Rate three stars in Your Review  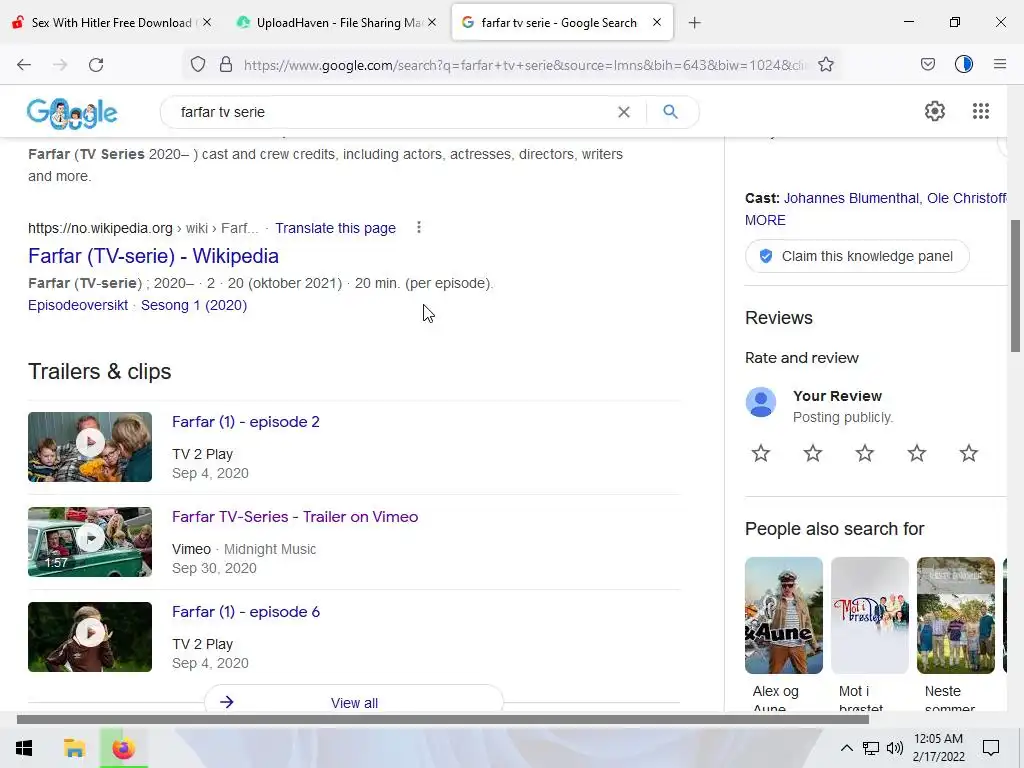[865, 453]
